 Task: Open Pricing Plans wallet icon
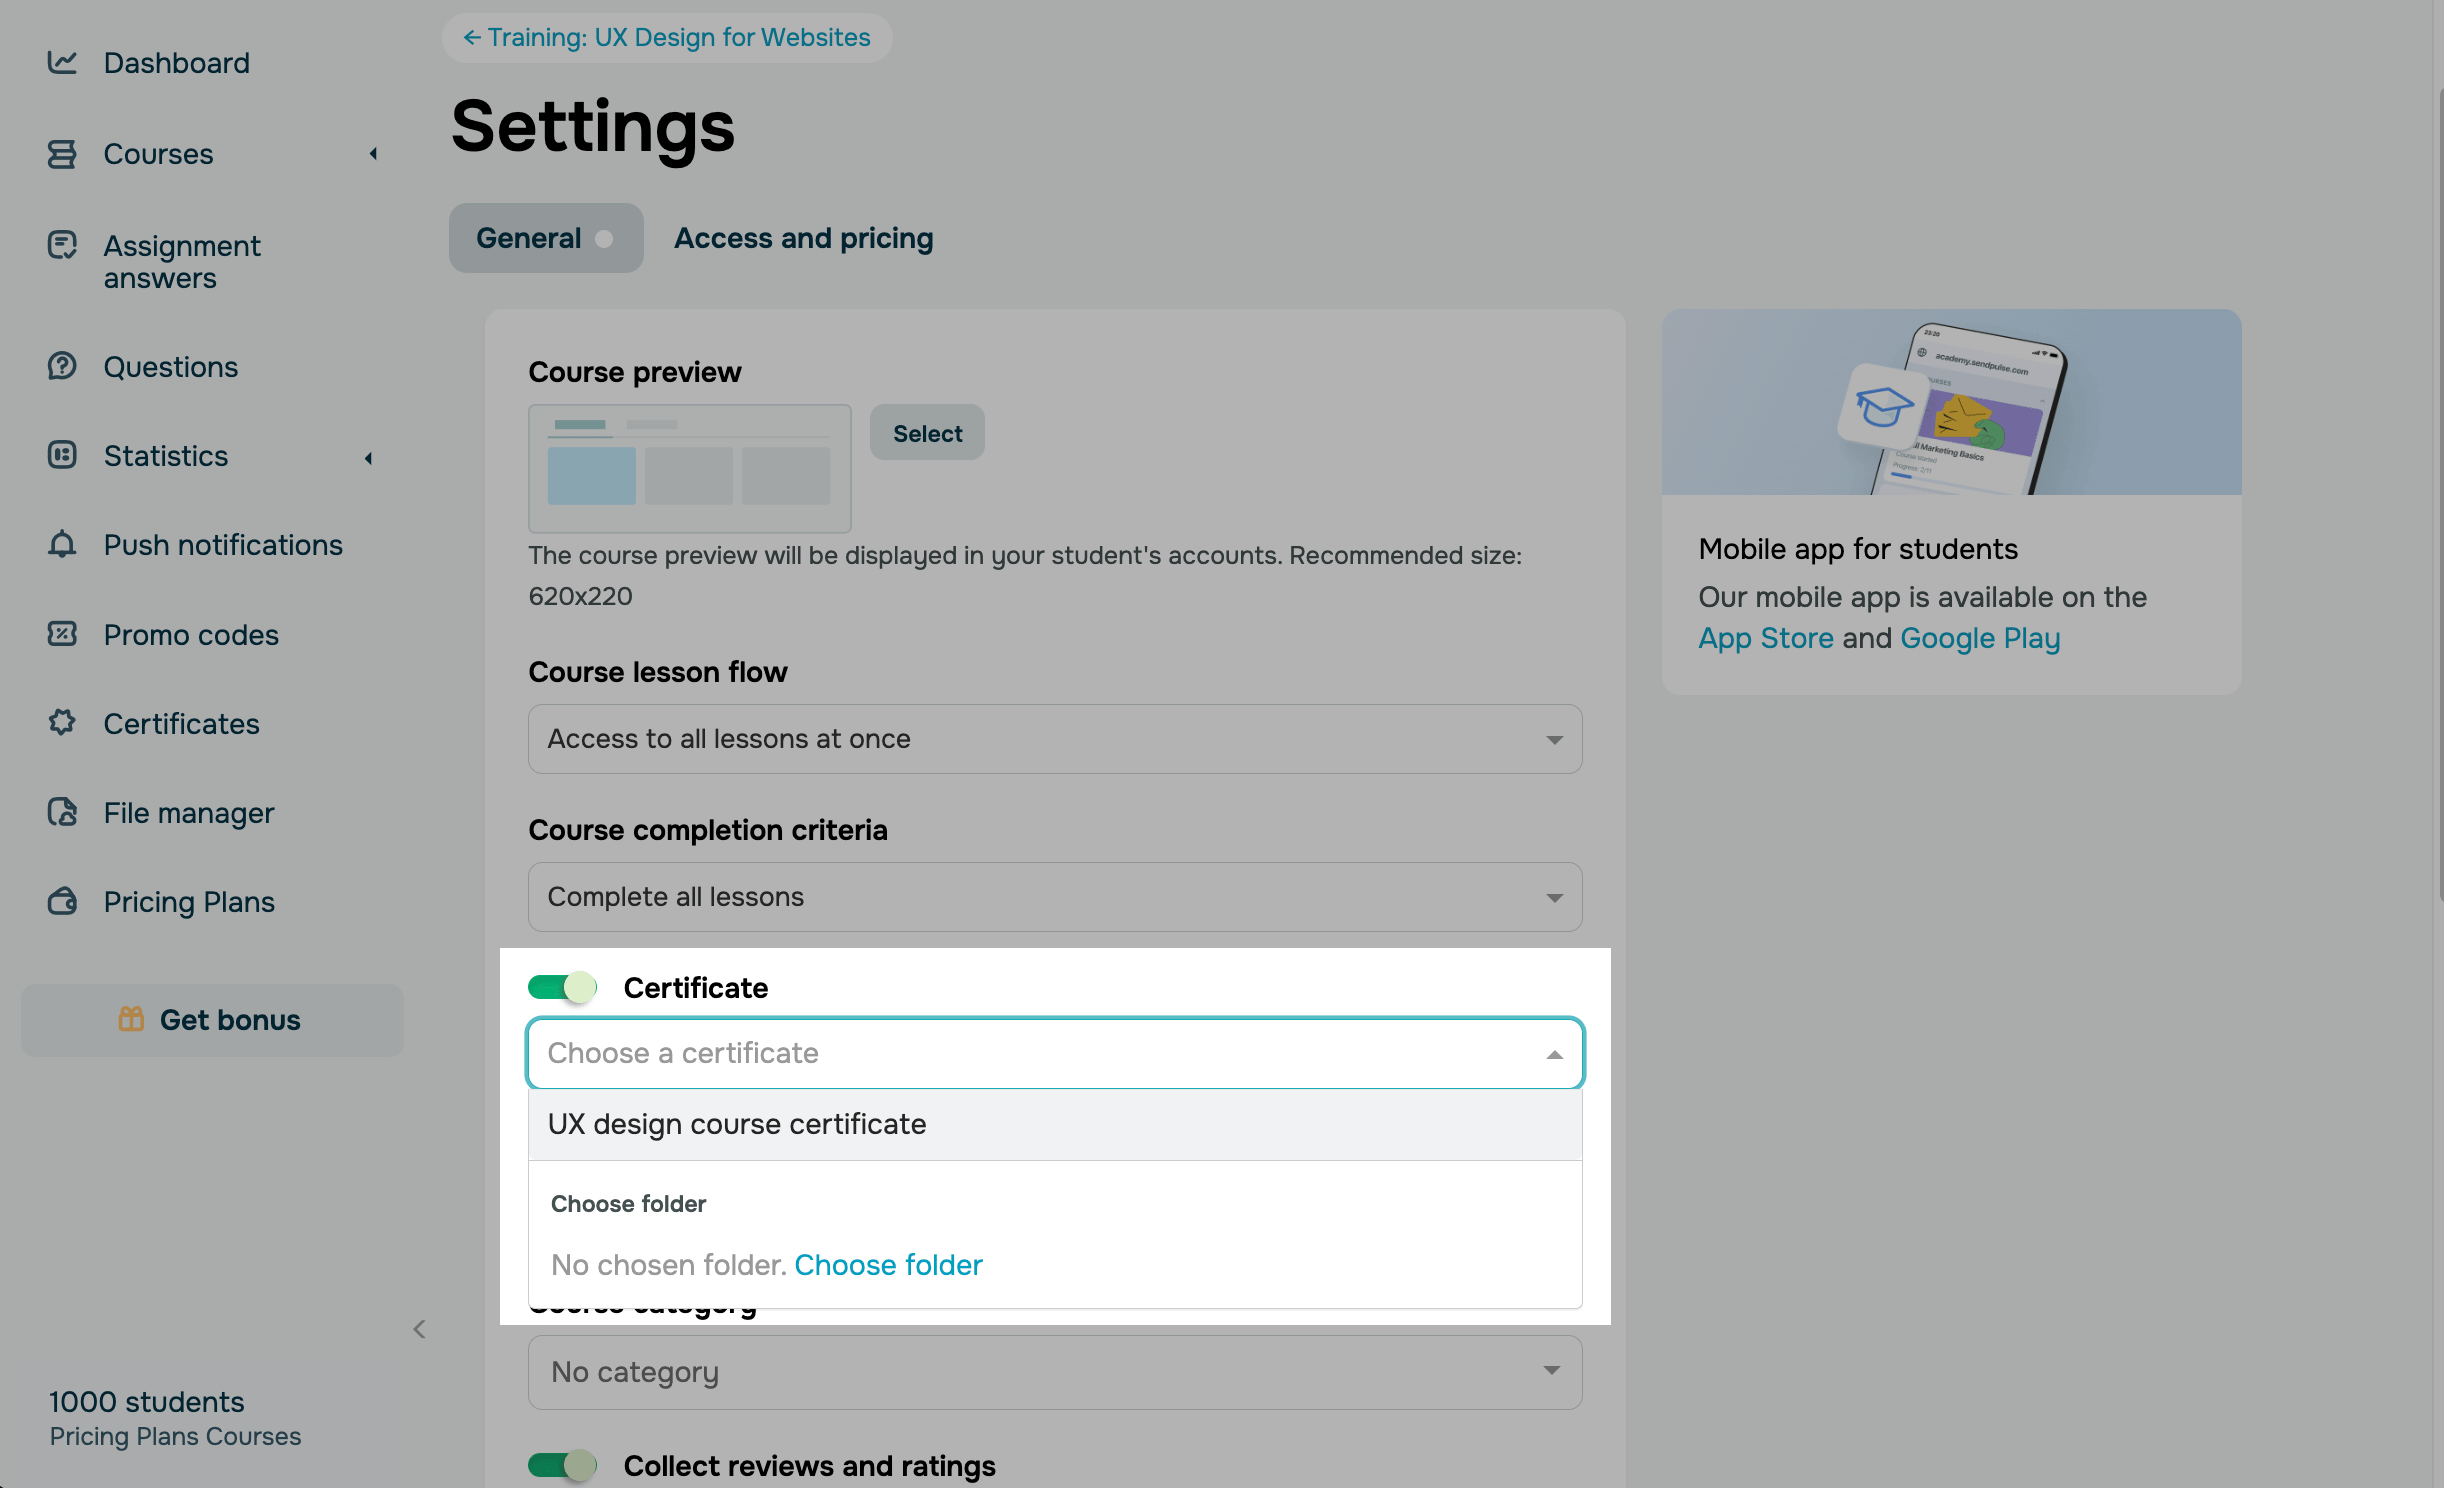point(62,901)
